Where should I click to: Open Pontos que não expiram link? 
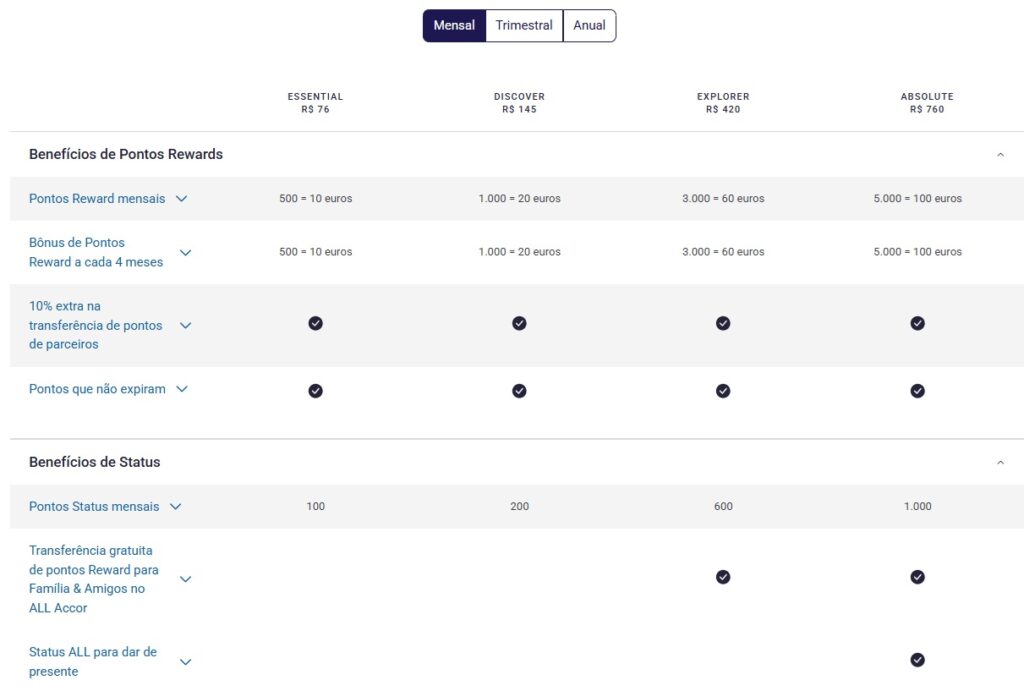click(x=97, y=389)
